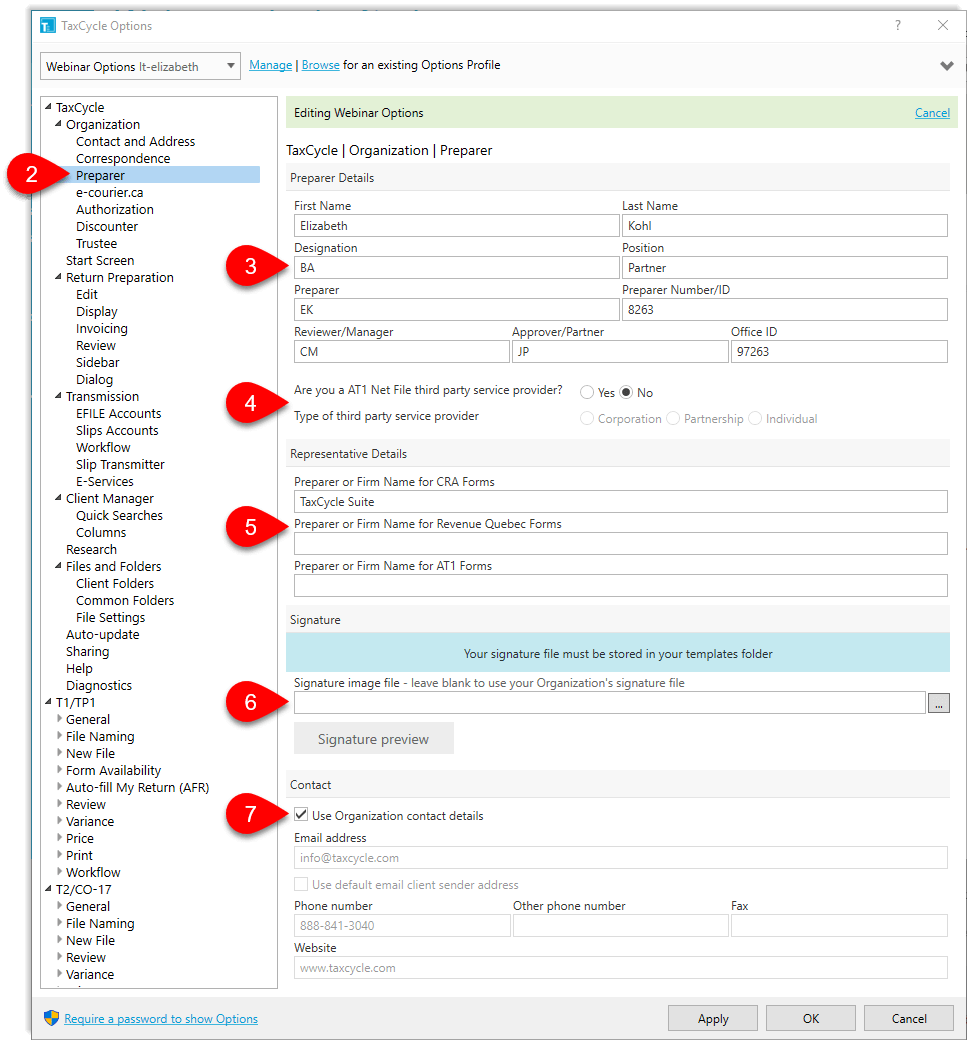The width and height of the screenshot is (967, 1040).
Task: Click the Designation field containing BA
Action: (457, 267)
